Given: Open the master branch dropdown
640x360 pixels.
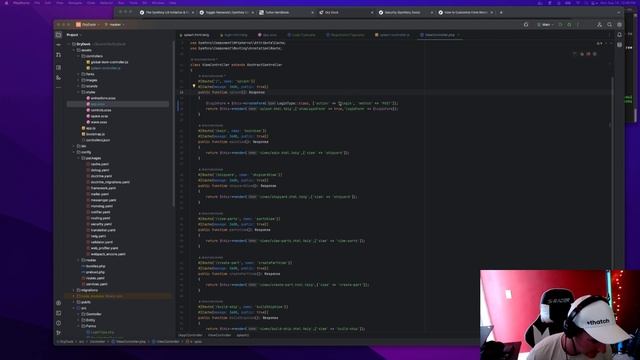Looking at the screenshot, I should (115, 25).
